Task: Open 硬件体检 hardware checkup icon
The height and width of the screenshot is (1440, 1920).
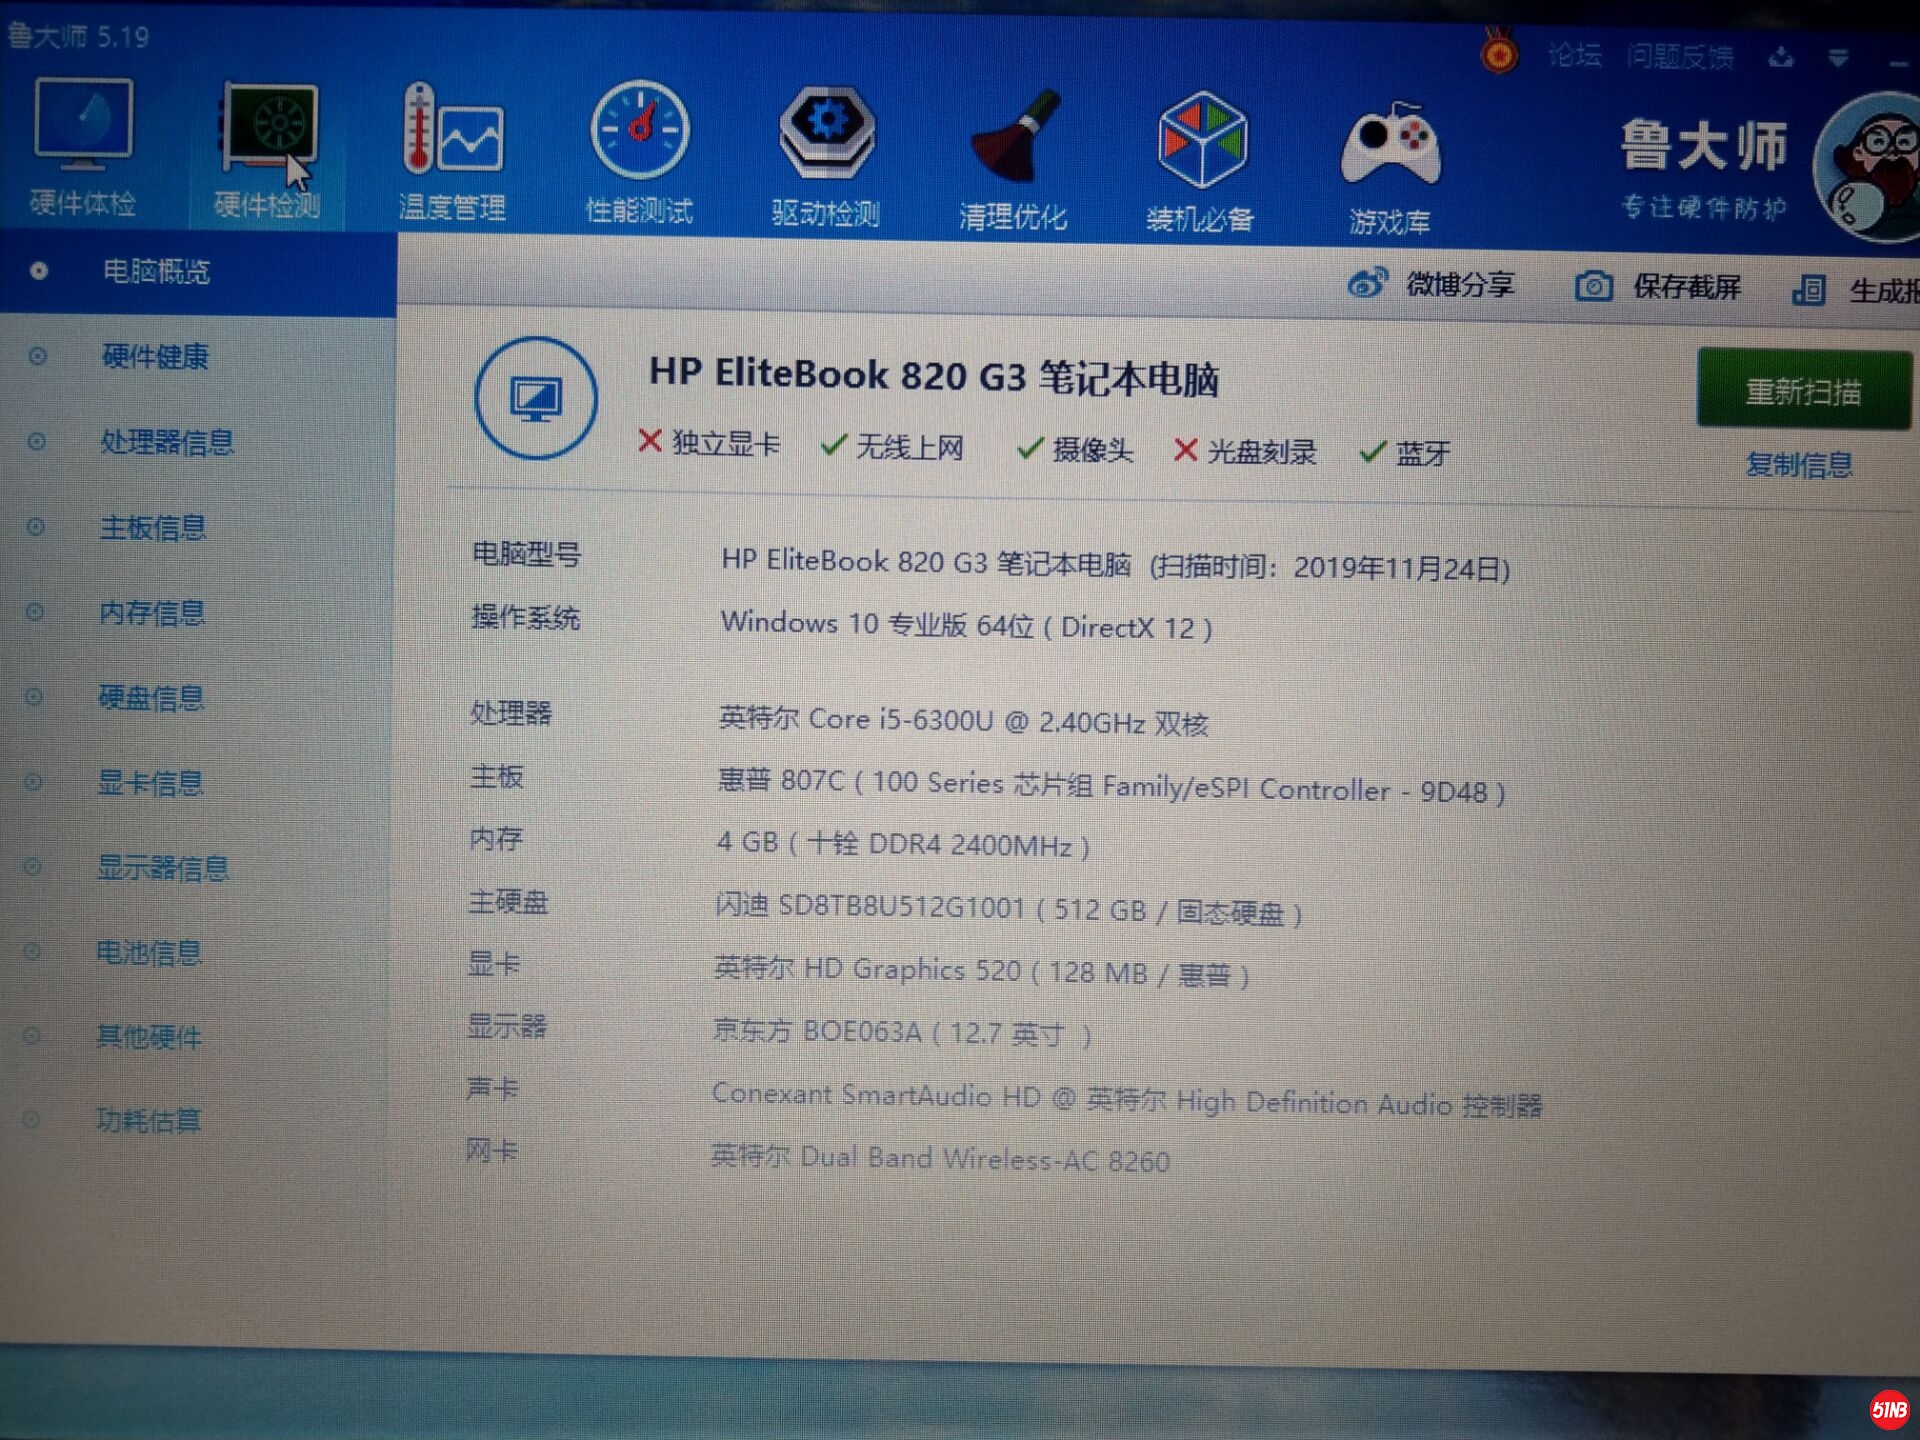Action: (84, 125)
